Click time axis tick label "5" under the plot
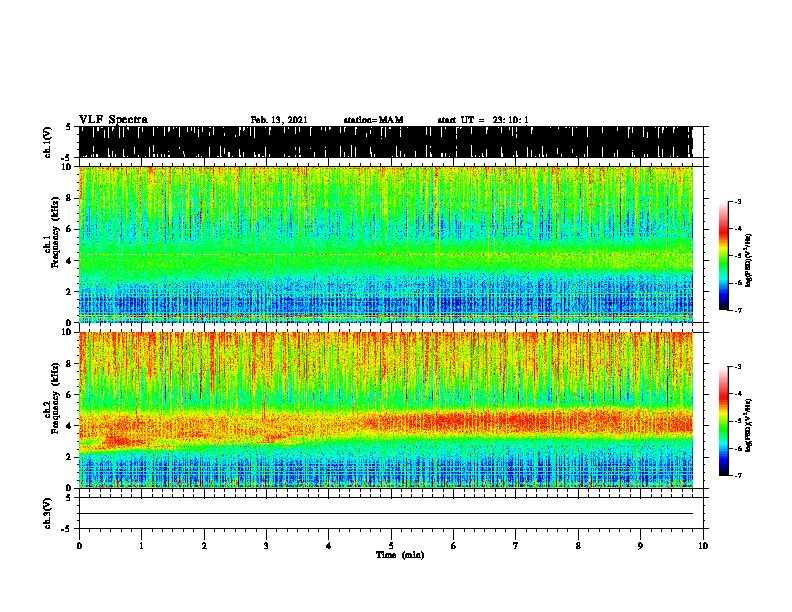The height and width of the screenshot is (612, 792). [391, 546]
